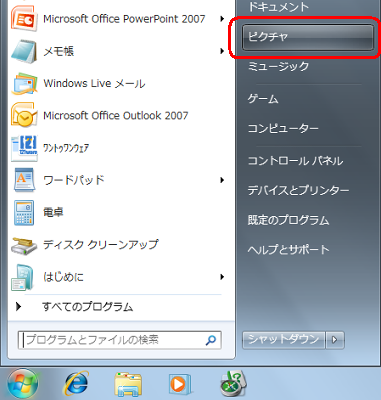Open the ピクチャ folder

click(307, 37)
